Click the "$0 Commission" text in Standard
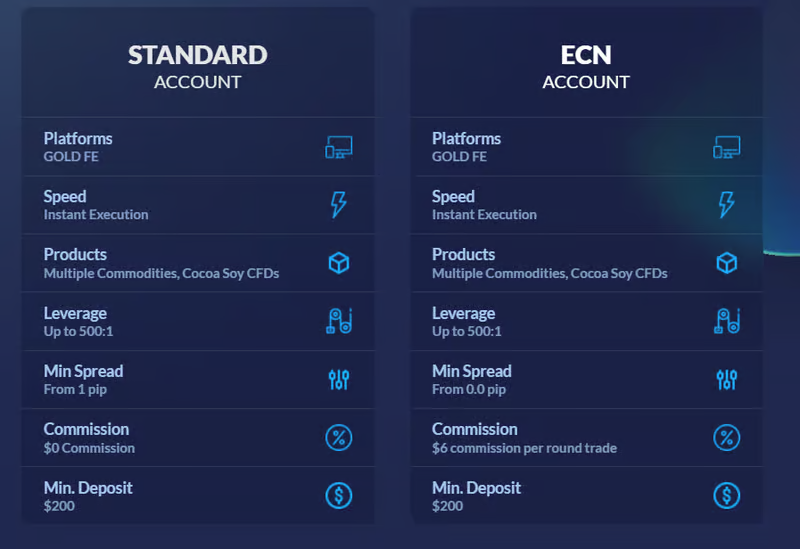 pos(89,448)
